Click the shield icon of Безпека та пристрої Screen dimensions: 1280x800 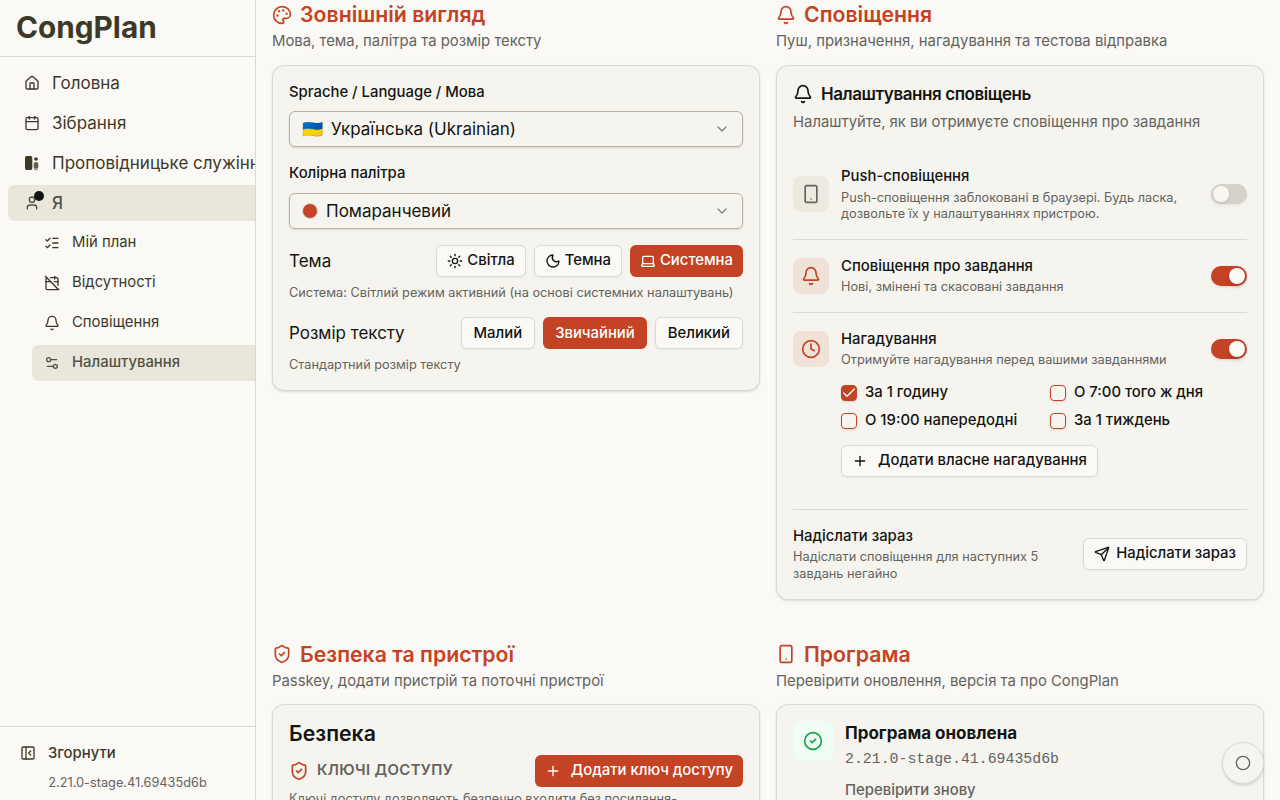281,654
